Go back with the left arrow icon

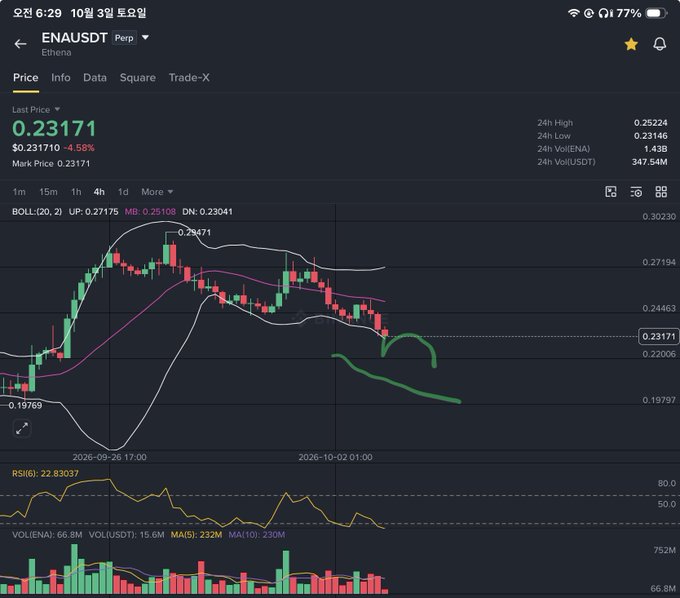20,44
